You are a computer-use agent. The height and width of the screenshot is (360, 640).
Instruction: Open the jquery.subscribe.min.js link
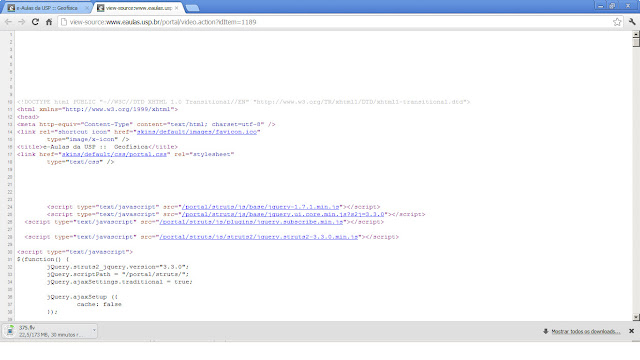point(251,222)
